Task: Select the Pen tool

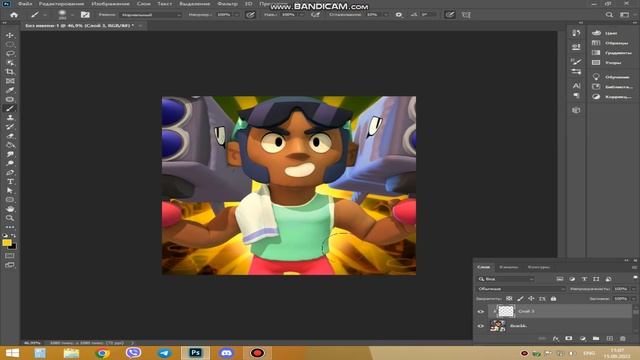Action: [10, 172]
